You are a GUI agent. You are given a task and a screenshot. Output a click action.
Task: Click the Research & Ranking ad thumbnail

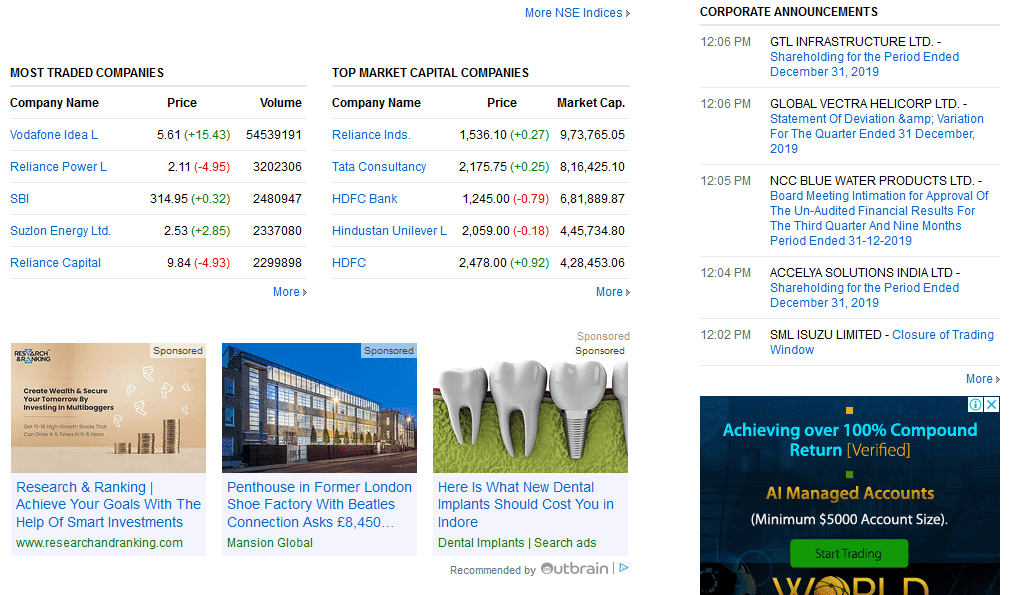point(108,408)
